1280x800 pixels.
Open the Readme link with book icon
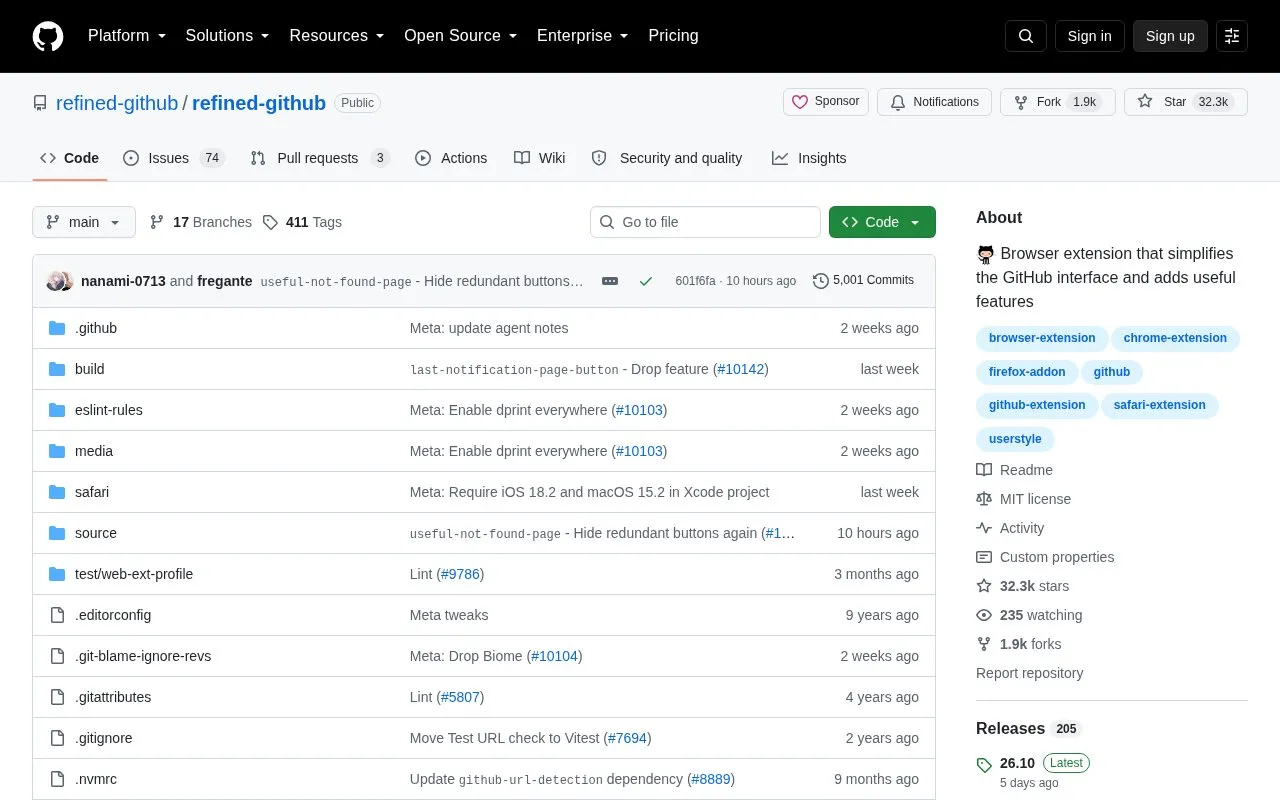tap(1015, 470)
